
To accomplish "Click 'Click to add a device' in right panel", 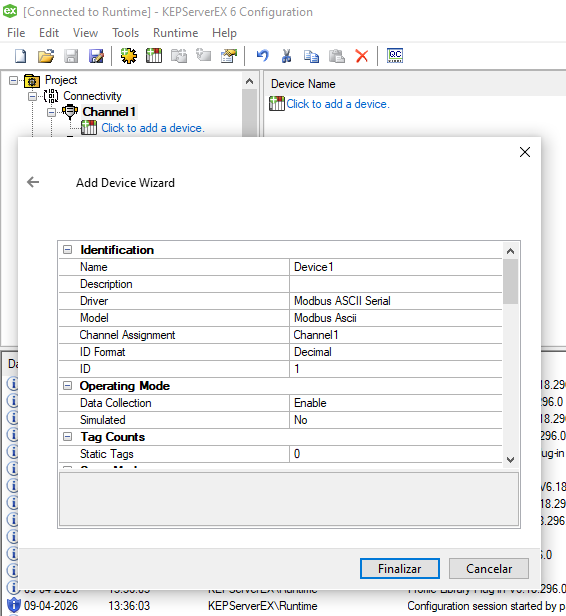I will 338,104.
